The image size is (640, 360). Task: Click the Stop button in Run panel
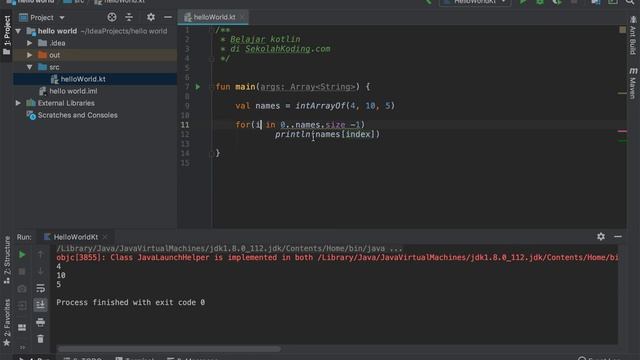[22, 271]
